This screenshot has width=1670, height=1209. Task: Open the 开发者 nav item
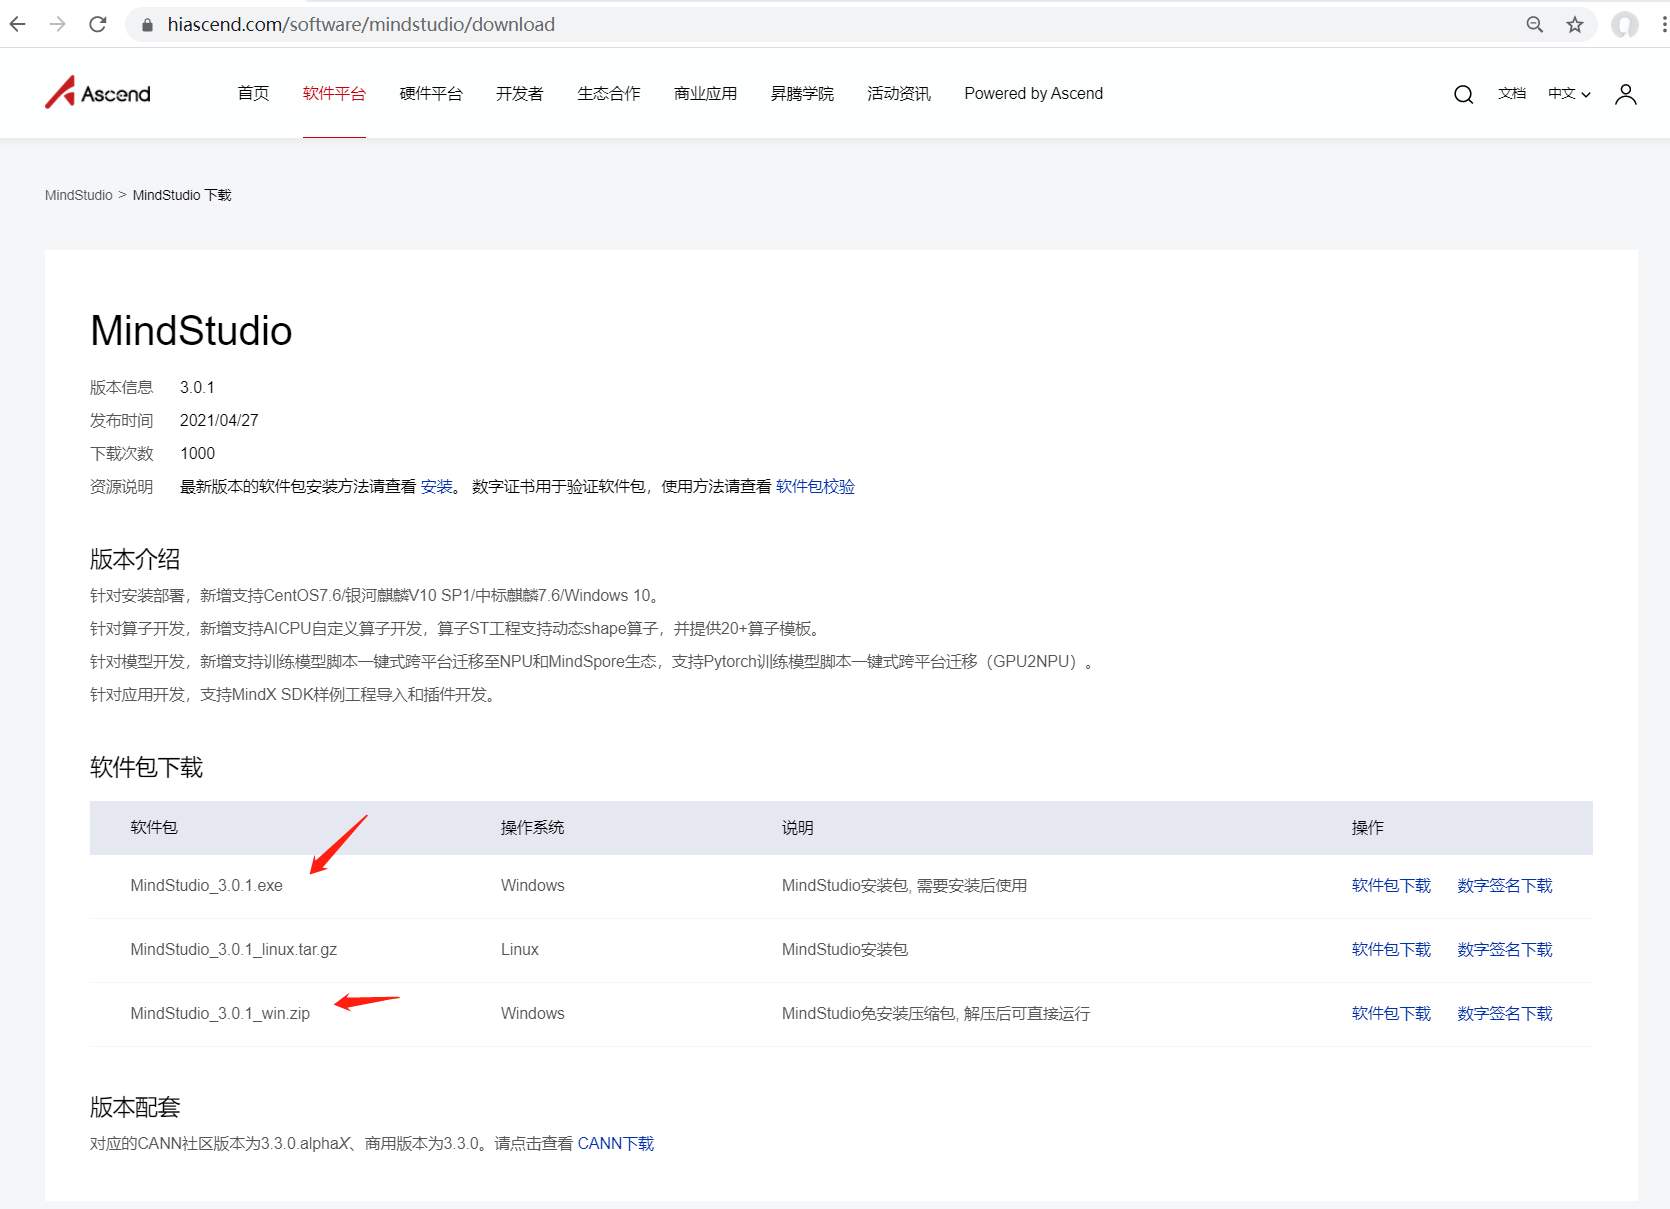tap(520, 93)
